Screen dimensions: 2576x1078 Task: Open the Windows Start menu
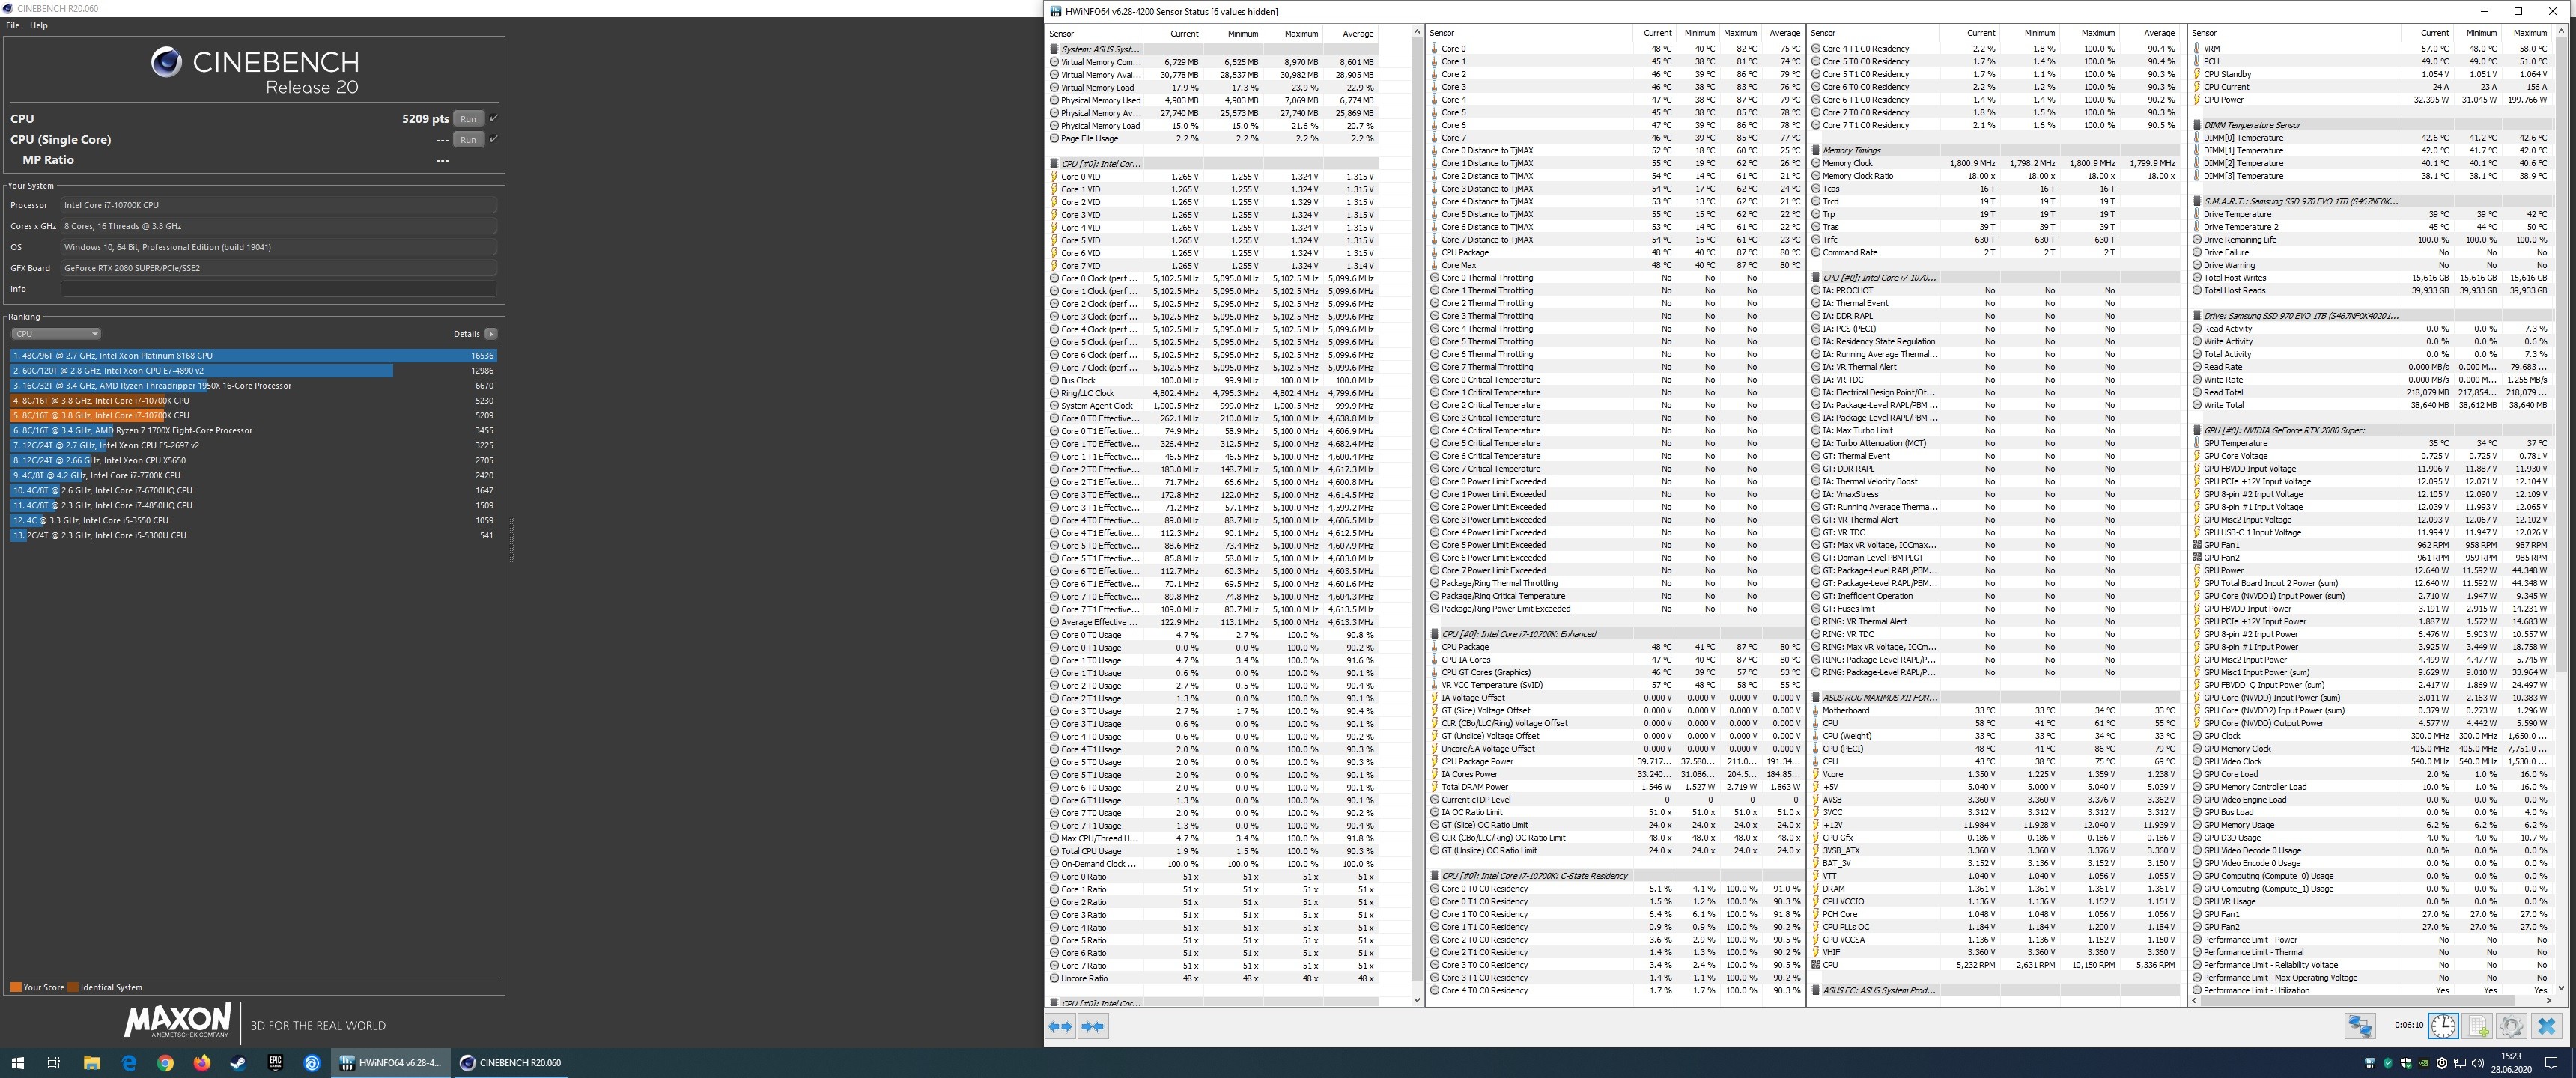click(17, 1063)
